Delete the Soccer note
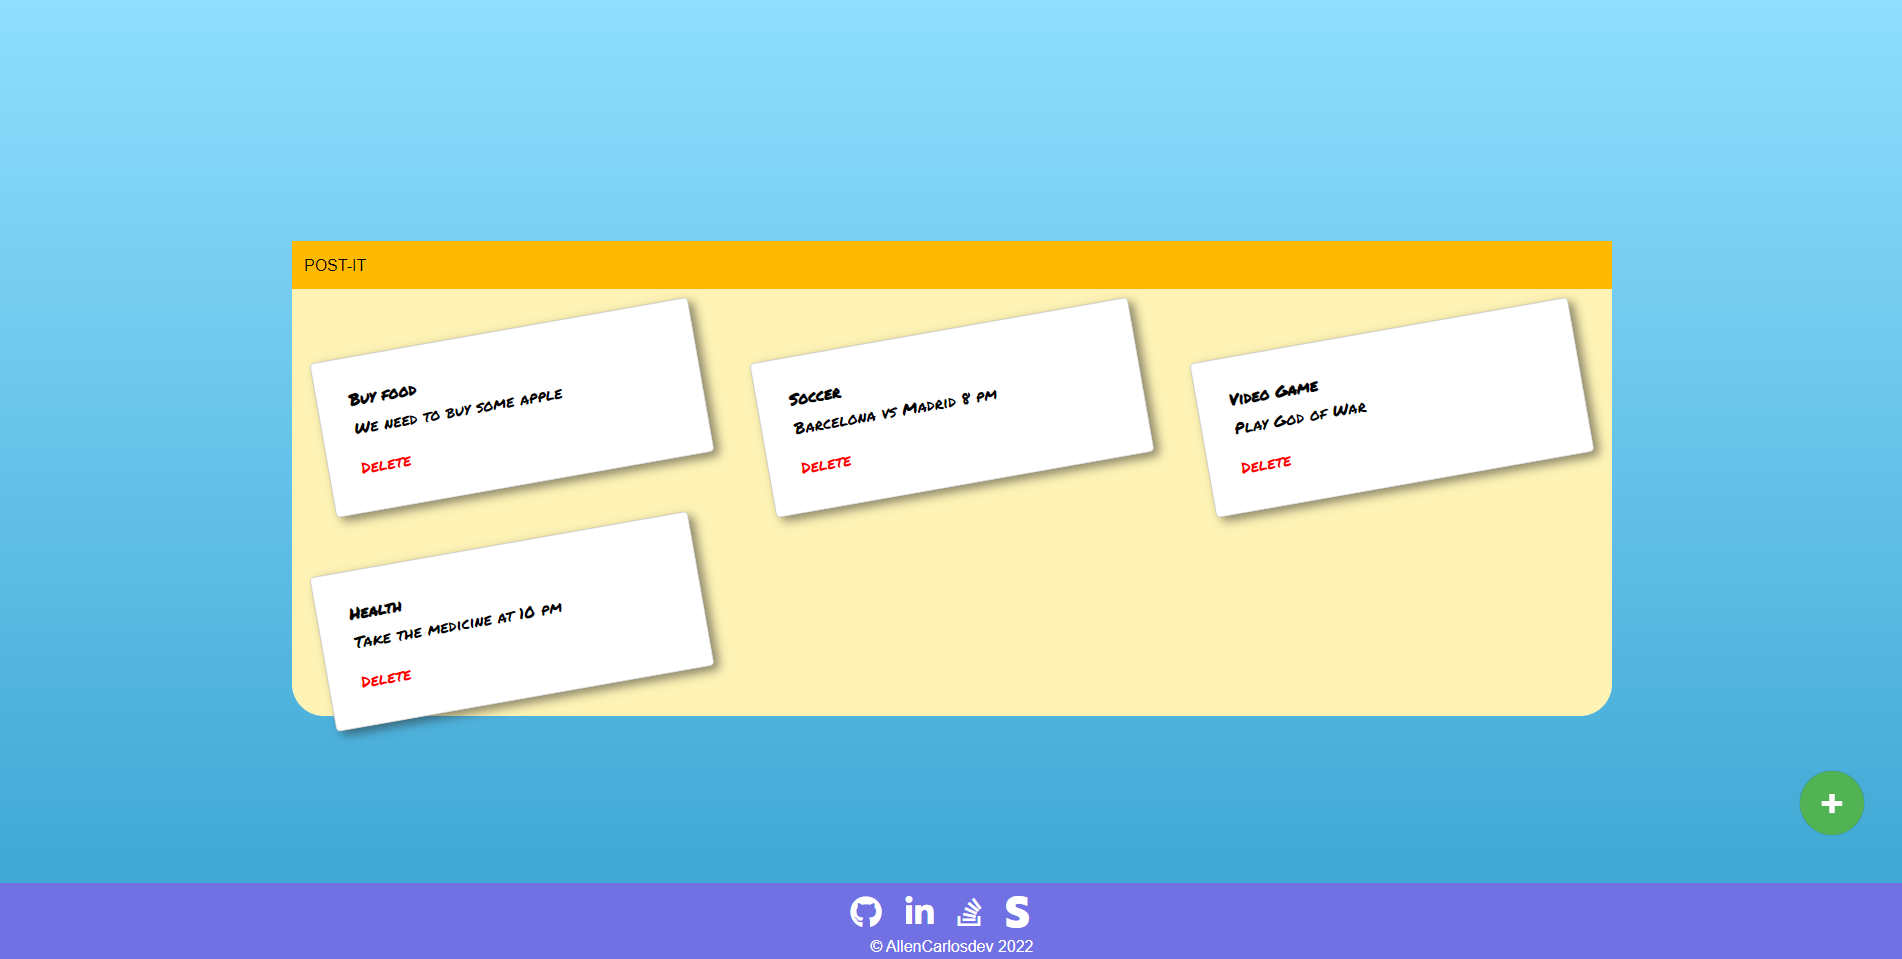The width and height of the screenshot is (1902, 959). coord(826,462)
